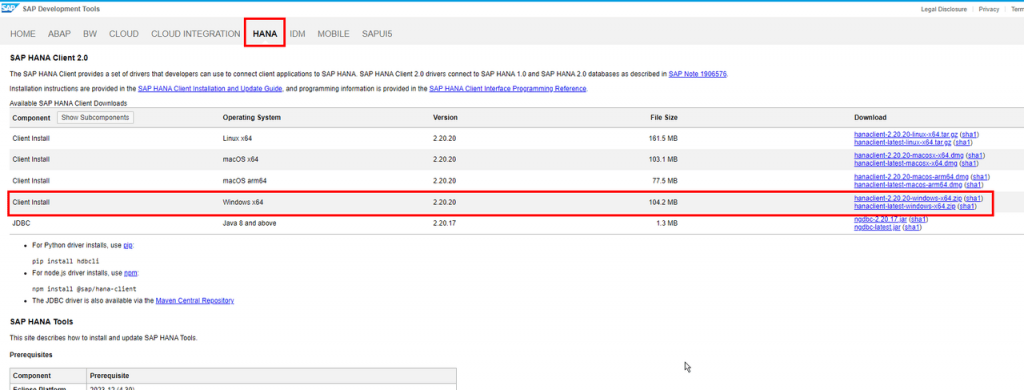Open the IDM tab
Image resolution: width=1024 pixels, height=390 pixels.
coord(297,33)
